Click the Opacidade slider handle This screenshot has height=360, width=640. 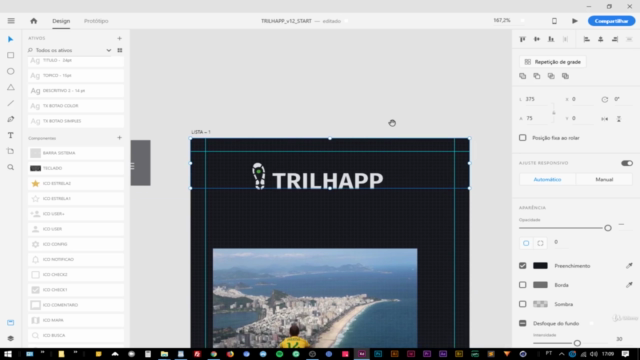coord(608,228)
